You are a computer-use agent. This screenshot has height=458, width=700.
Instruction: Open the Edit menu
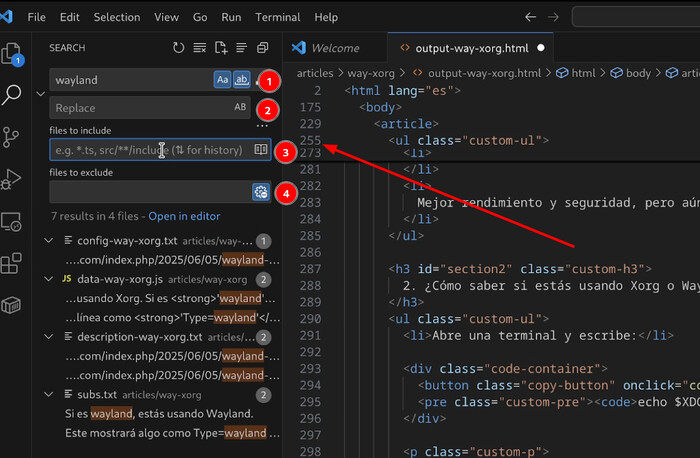[70, 17]
